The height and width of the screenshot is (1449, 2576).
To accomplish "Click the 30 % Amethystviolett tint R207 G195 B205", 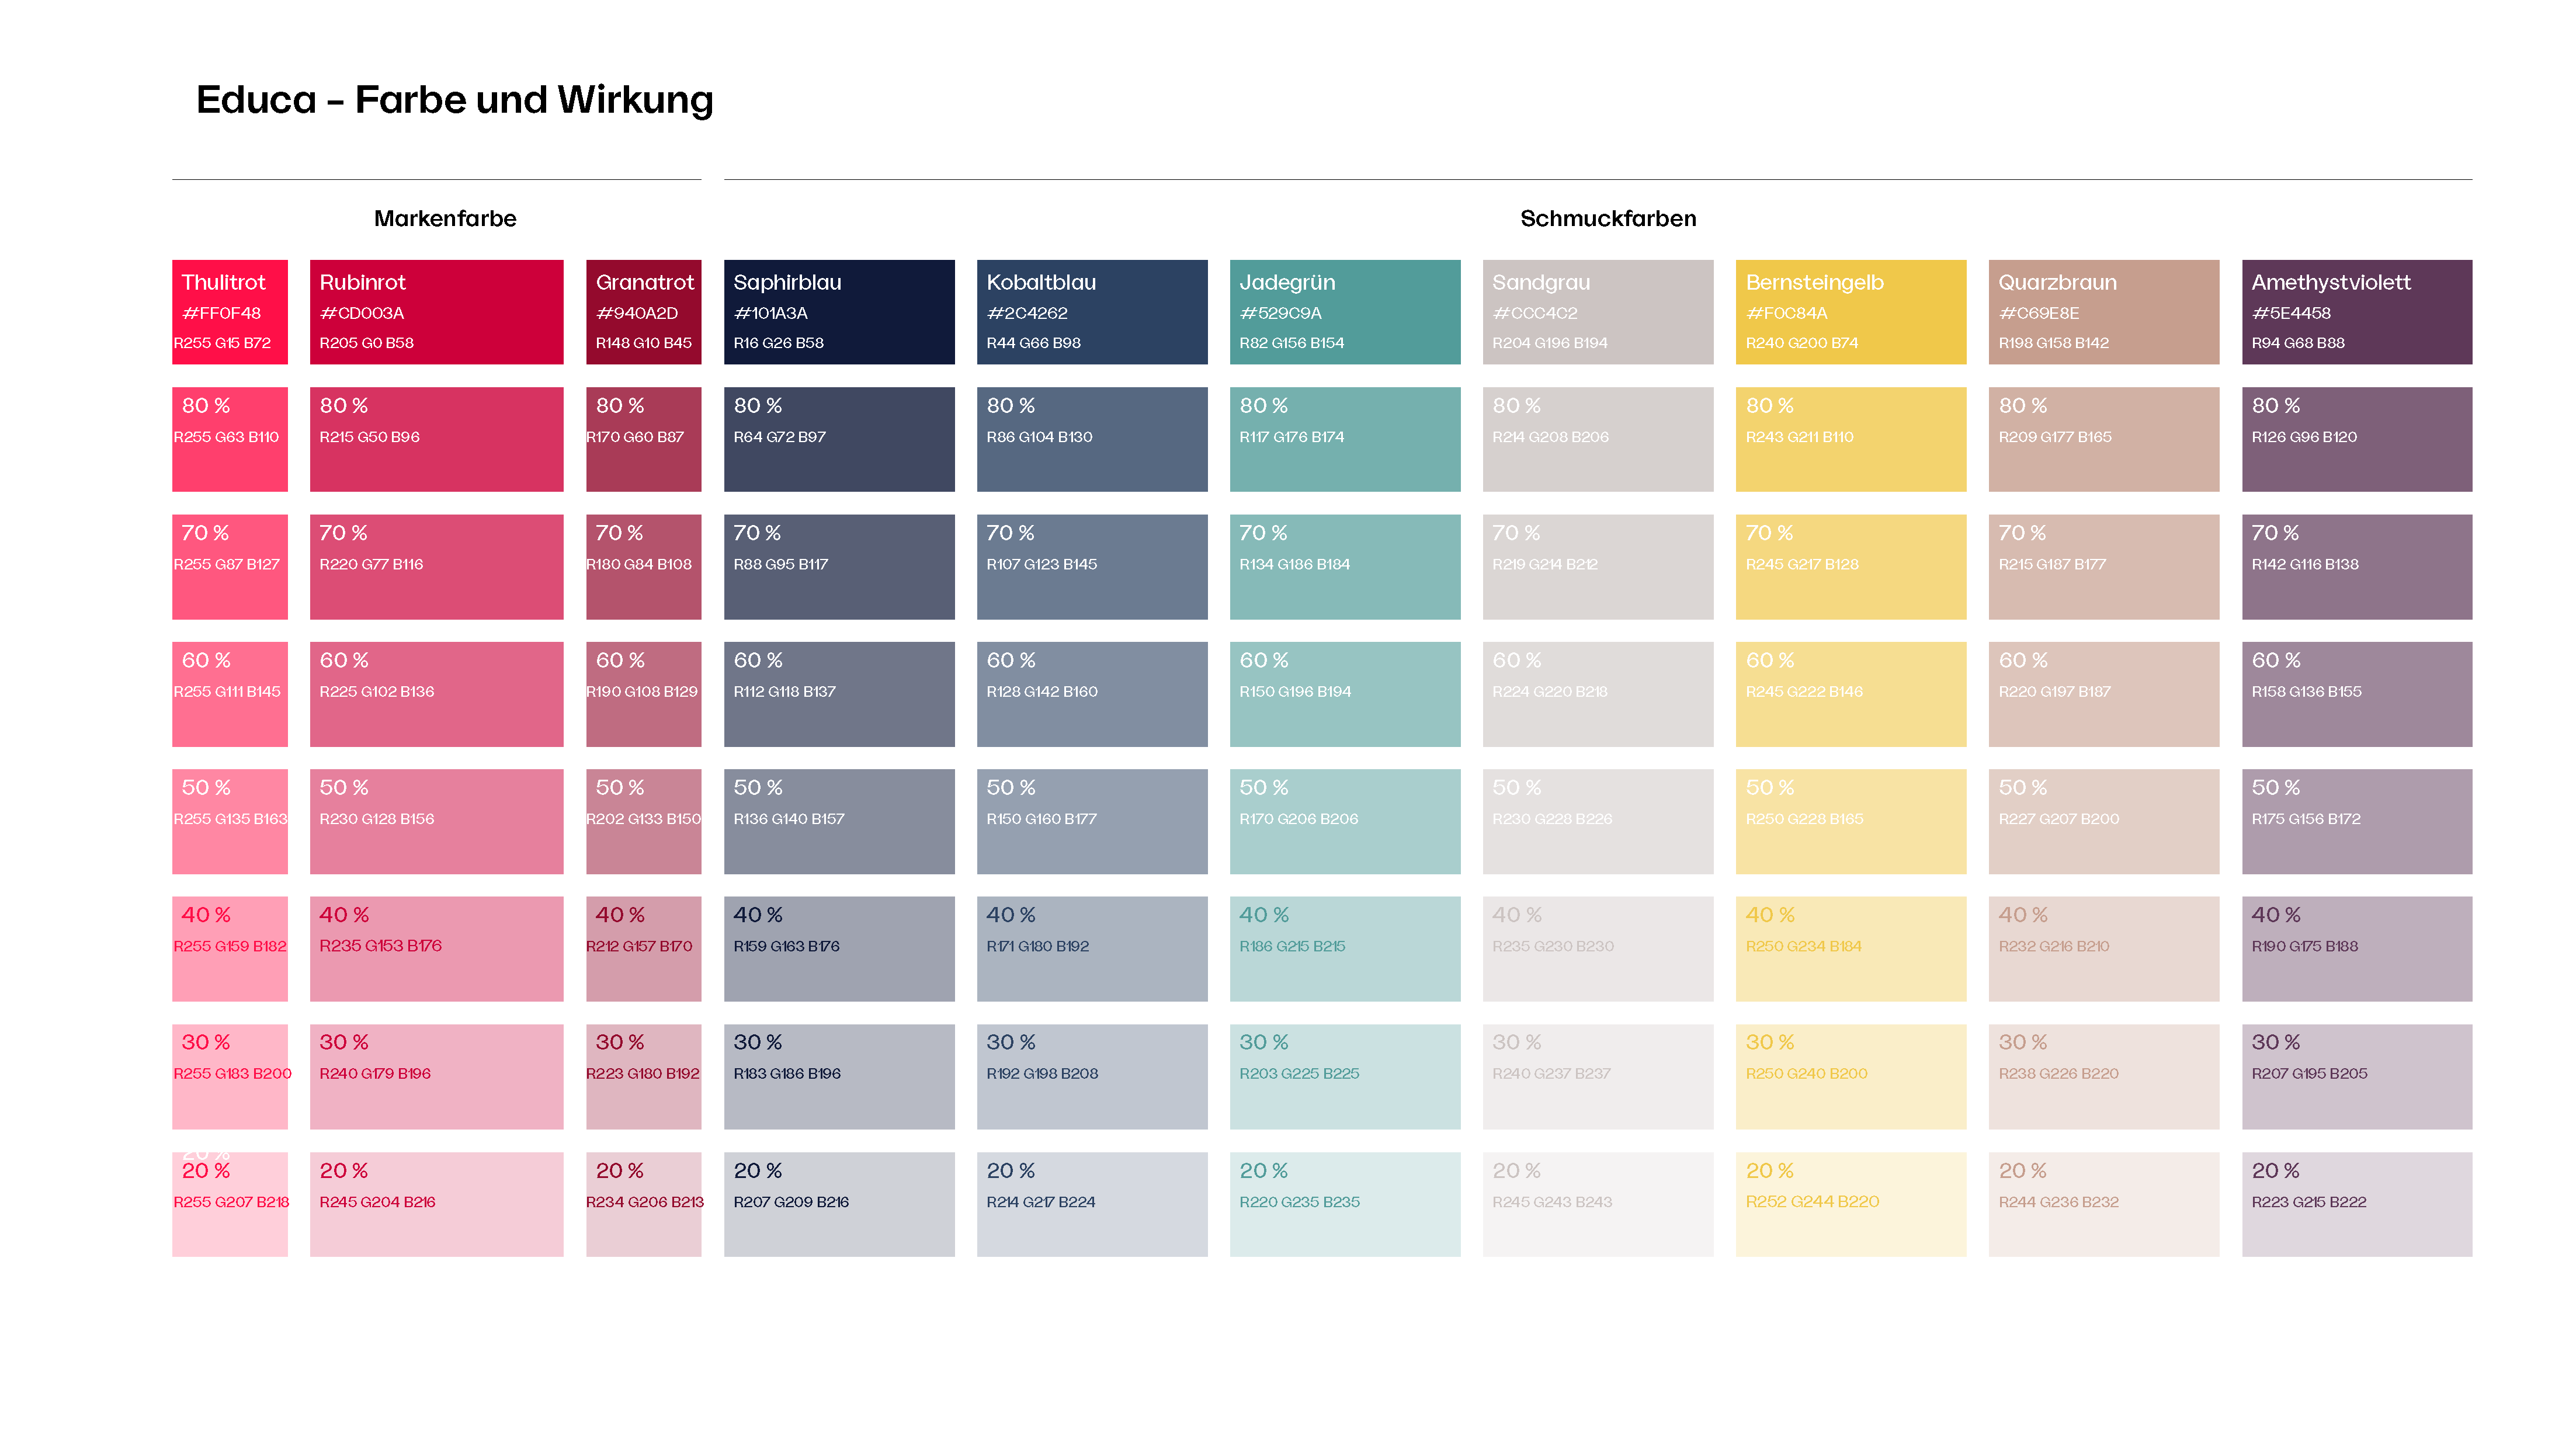I will pos(2356,1076).
